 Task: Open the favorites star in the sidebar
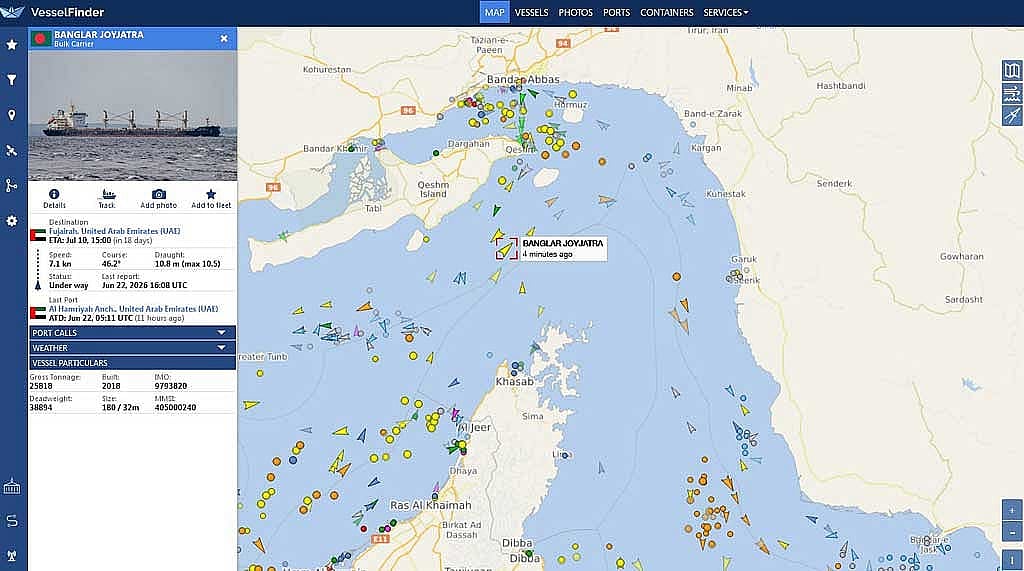12,44
